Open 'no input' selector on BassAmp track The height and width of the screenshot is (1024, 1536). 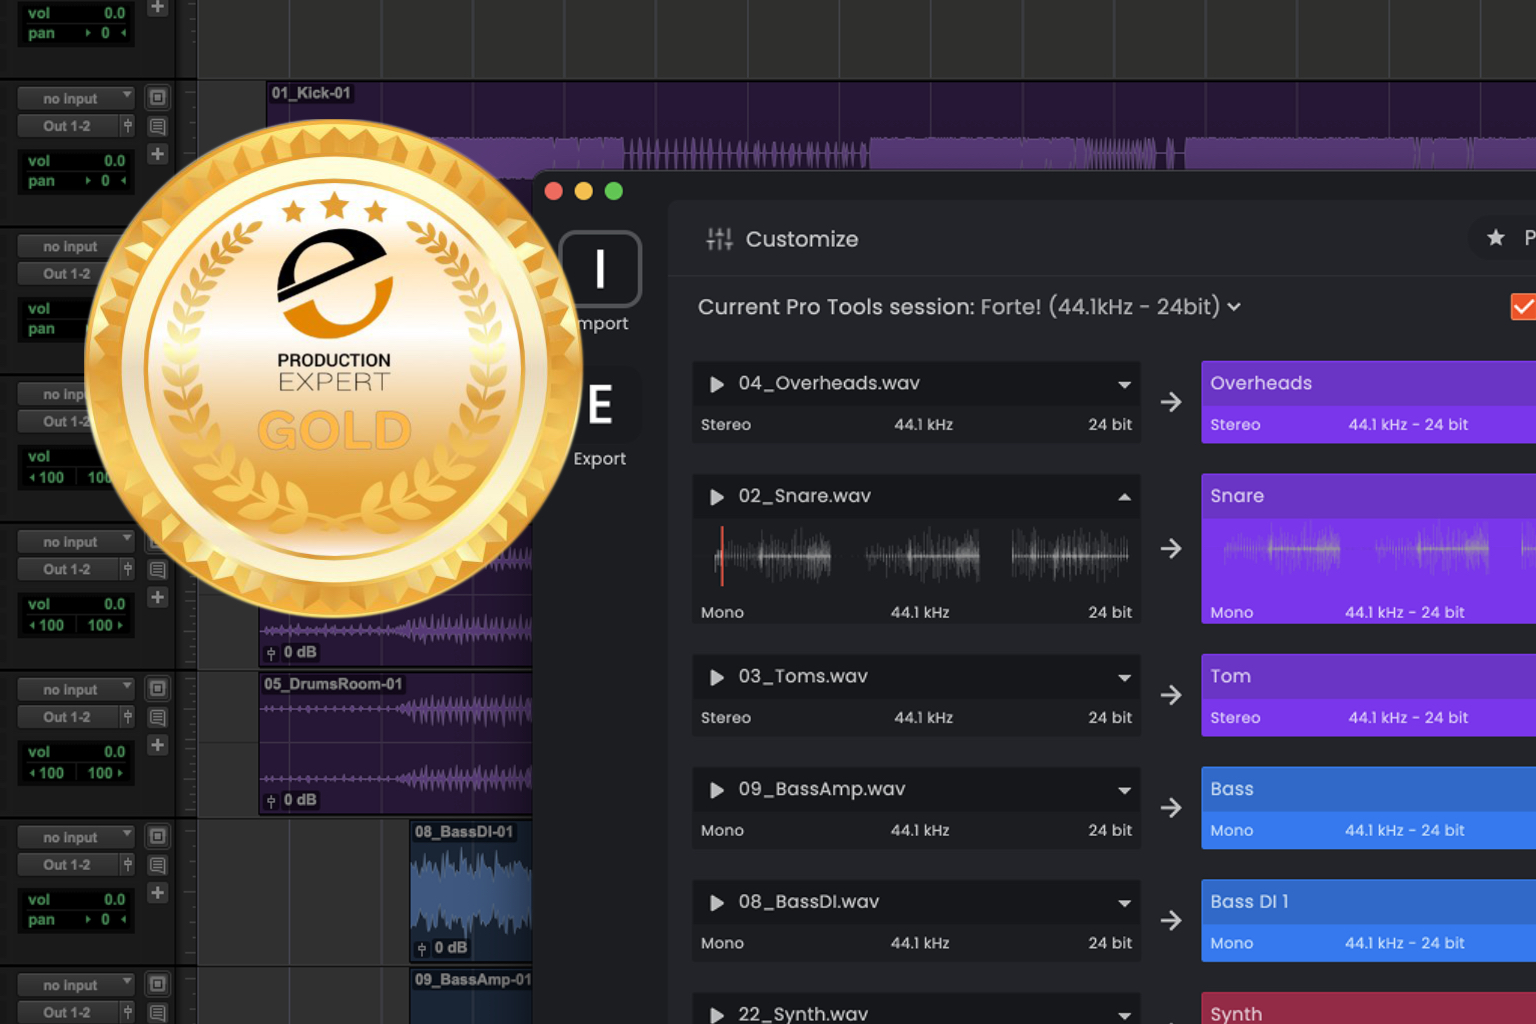tap(76, 985)
